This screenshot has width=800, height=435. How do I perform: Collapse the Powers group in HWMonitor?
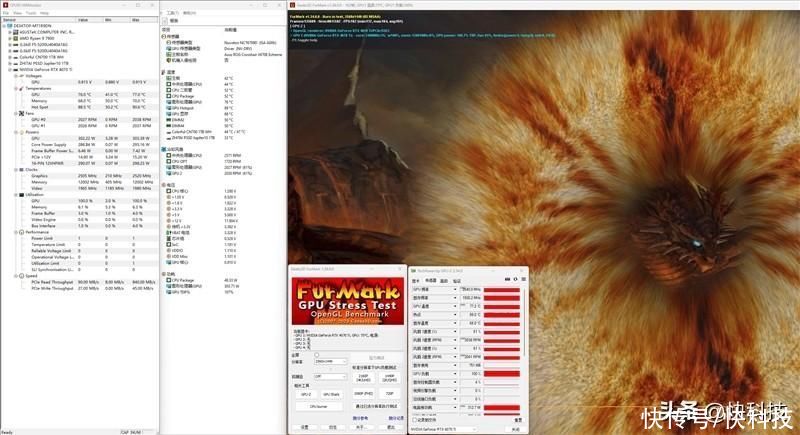[16, 132]
